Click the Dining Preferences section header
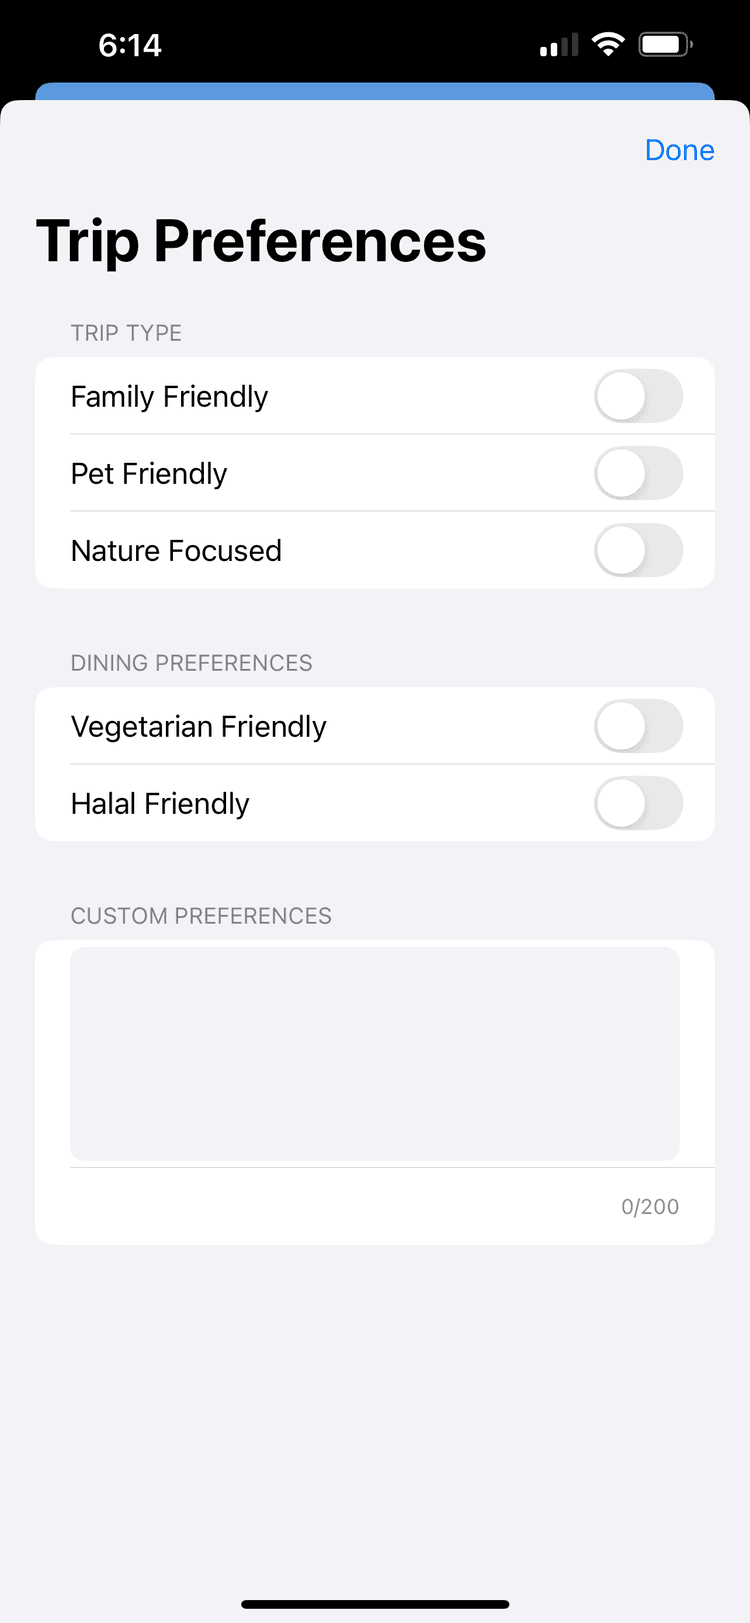Image resolution: width=750 pixels, height=1623 pixels. [191, 663]
